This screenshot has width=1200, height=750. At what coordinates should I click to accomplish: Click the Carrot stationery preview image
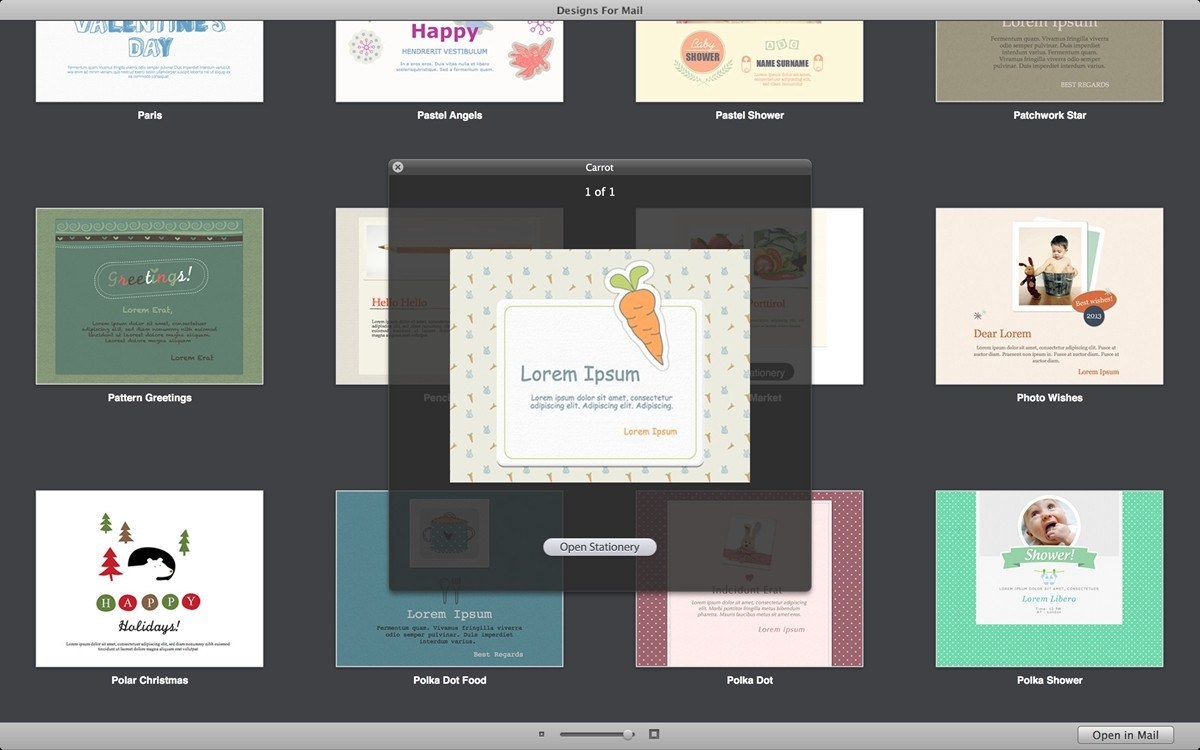(600, 366)
